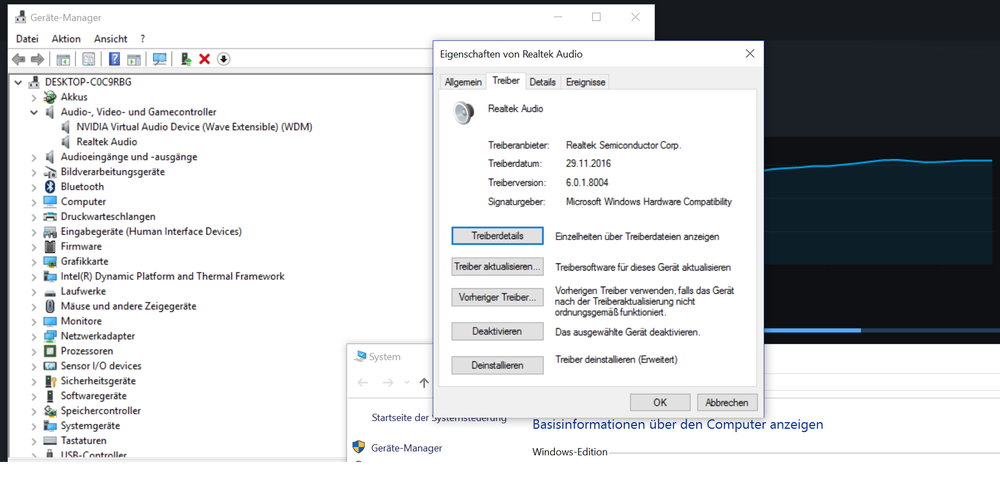
Task: Open Help via blue question mark icon
Action: point(115,59)
